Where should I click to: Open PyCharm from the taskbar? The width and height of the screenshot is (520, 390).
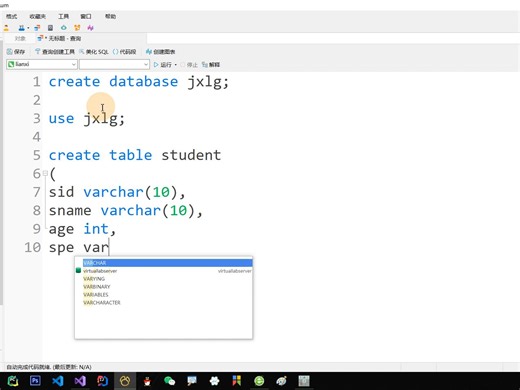click(x=13, y=381)
